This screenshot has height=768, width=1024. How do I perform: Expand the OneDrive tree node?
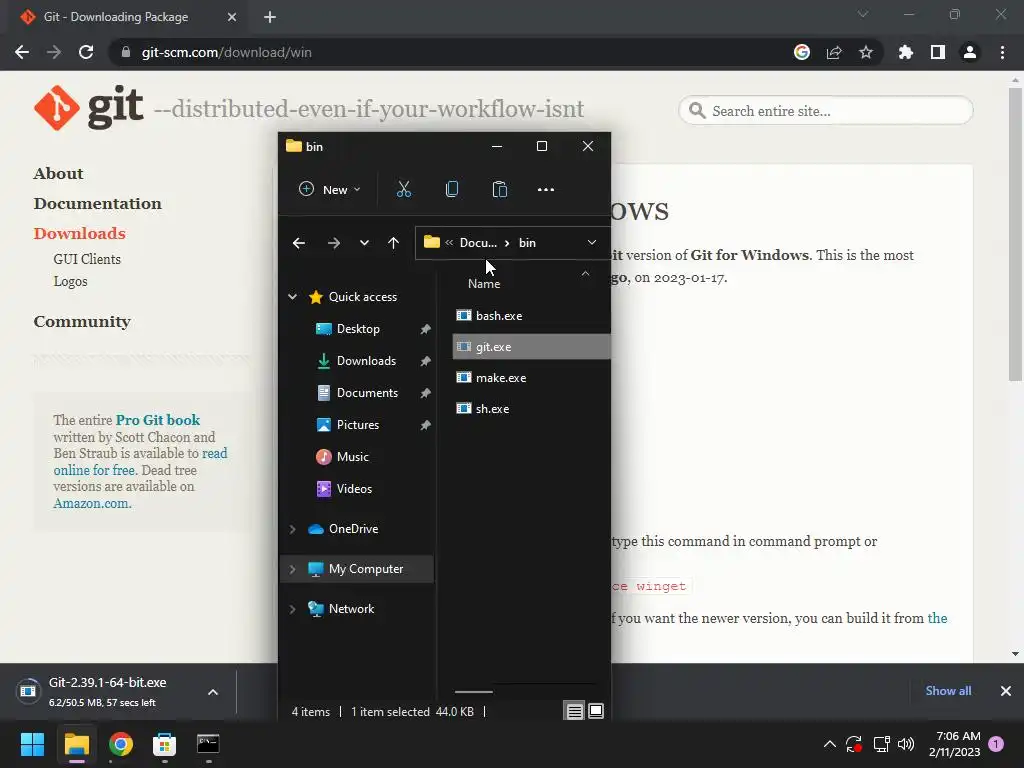point(293,529)
